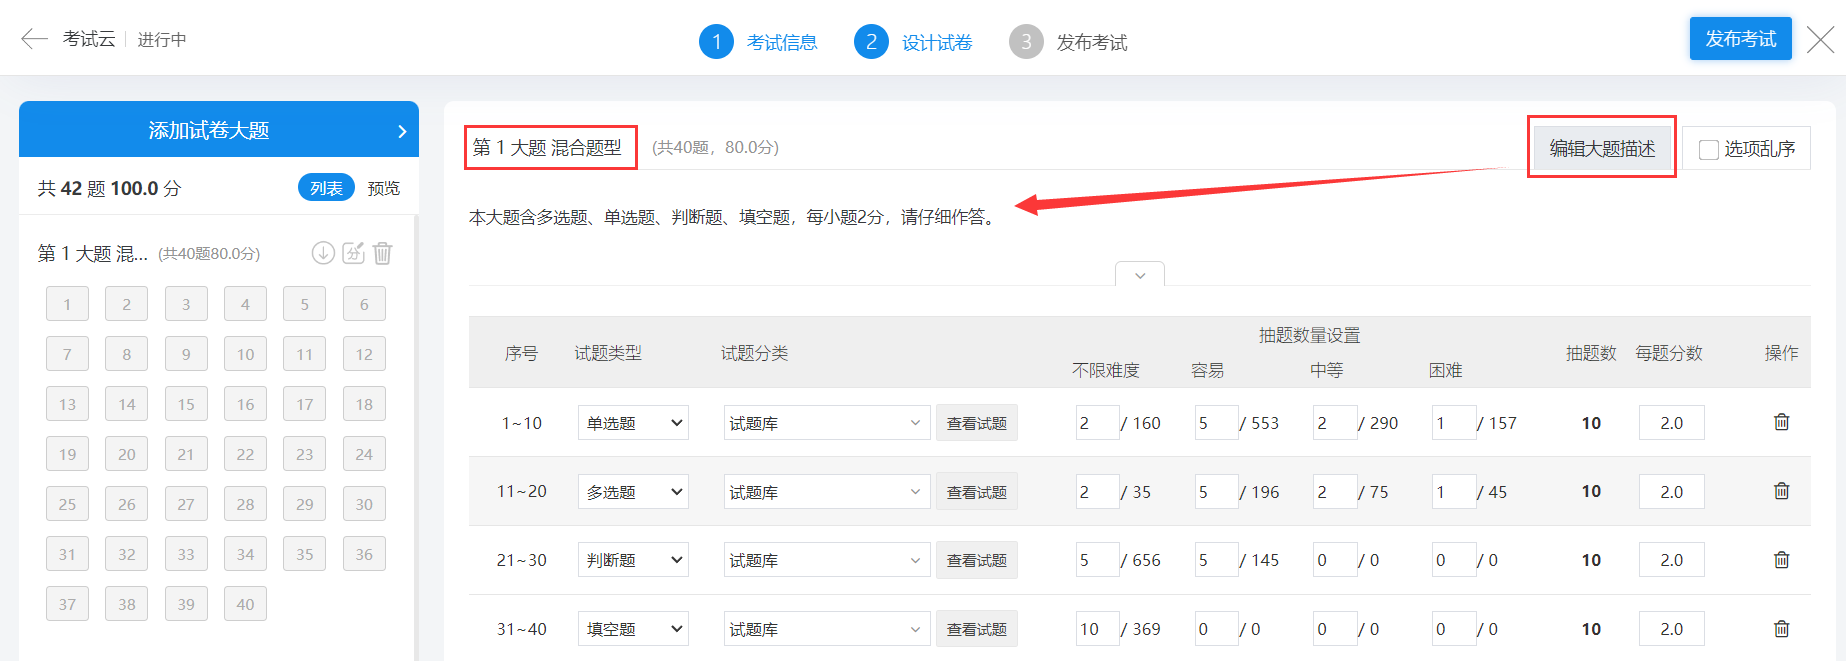Click 查看试题 button in 判断题 row
Viewport: 1846px width, 661px height.
[976, 560]
